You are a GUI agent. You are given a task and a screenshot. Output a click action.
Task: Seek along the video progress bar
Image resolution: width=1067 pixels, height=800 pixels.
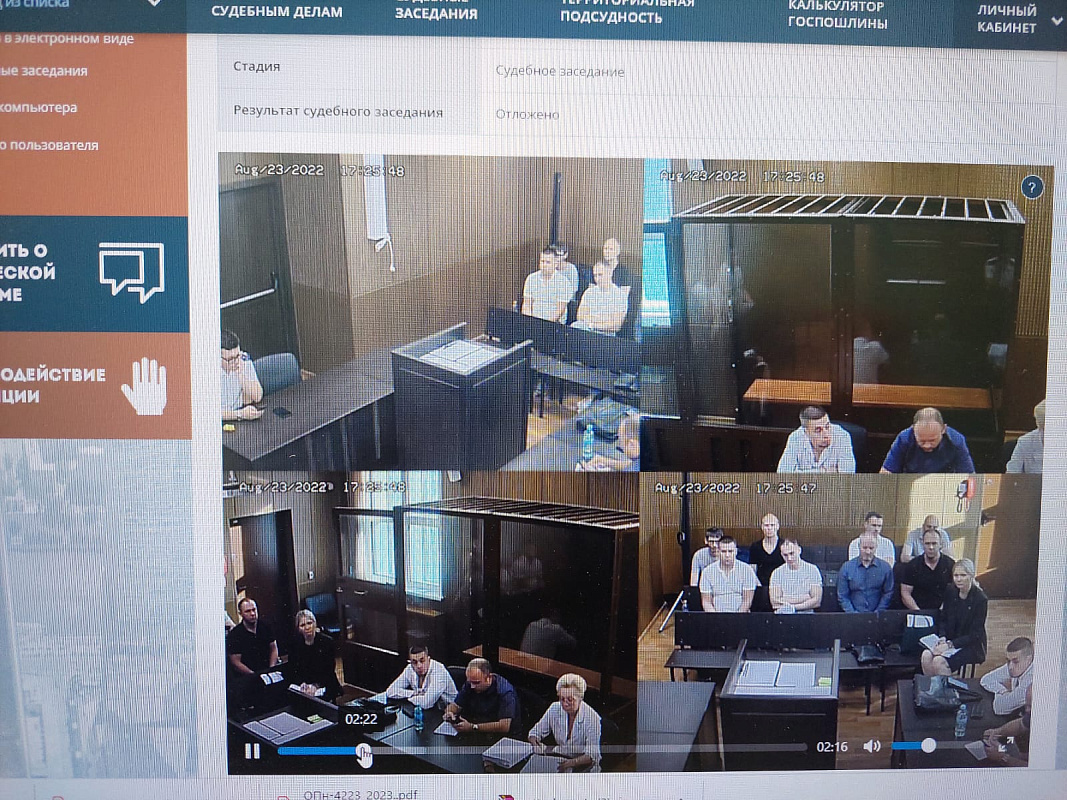pos(540,748)
